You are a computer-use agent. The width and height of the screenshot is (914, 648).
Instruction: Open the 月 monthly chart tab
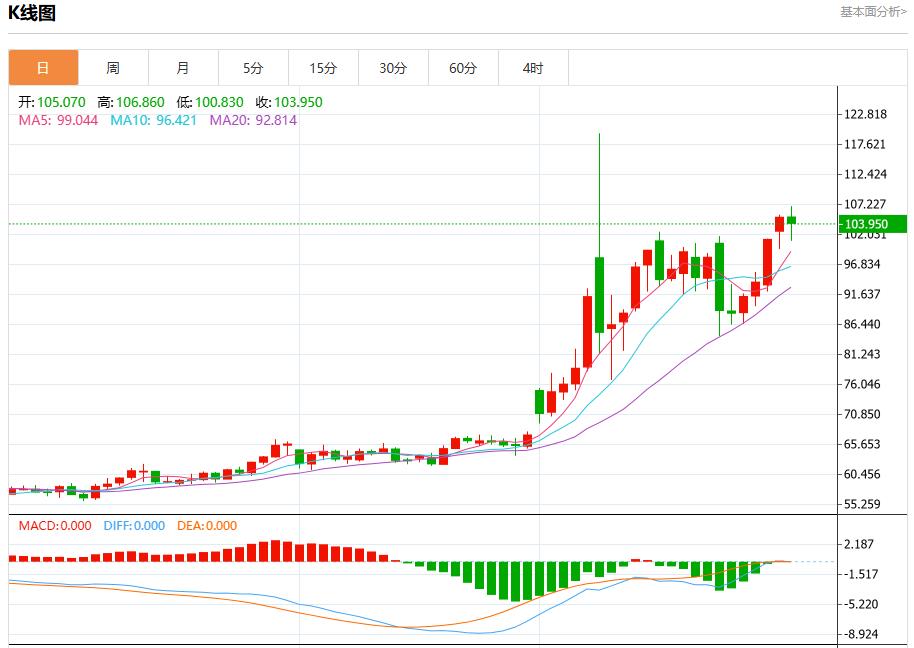tap(183, 68)
